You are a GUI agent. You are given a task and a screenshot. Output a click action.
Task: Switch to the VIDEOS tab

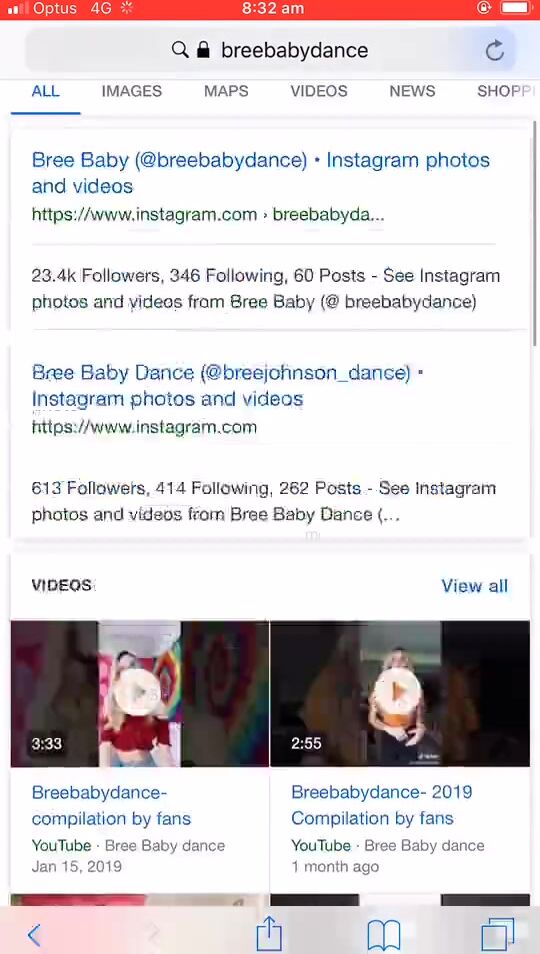click(319, 91)
